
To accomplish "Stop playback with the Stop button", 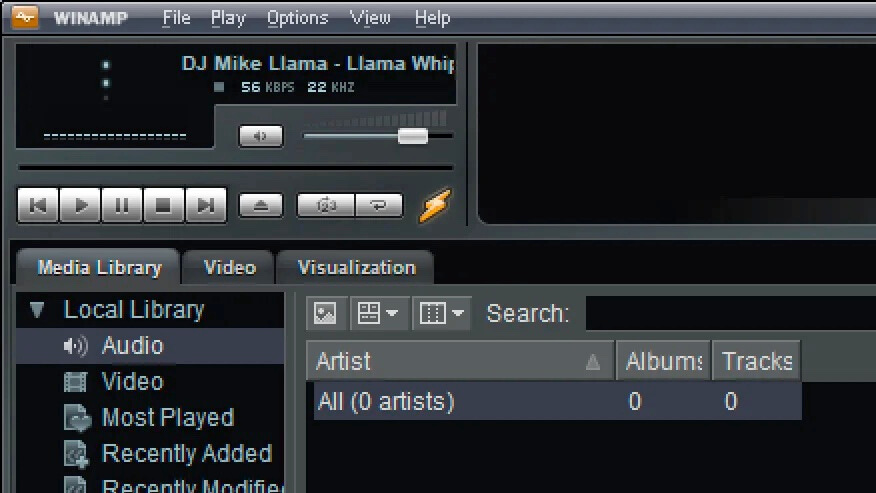I will 164,205.
